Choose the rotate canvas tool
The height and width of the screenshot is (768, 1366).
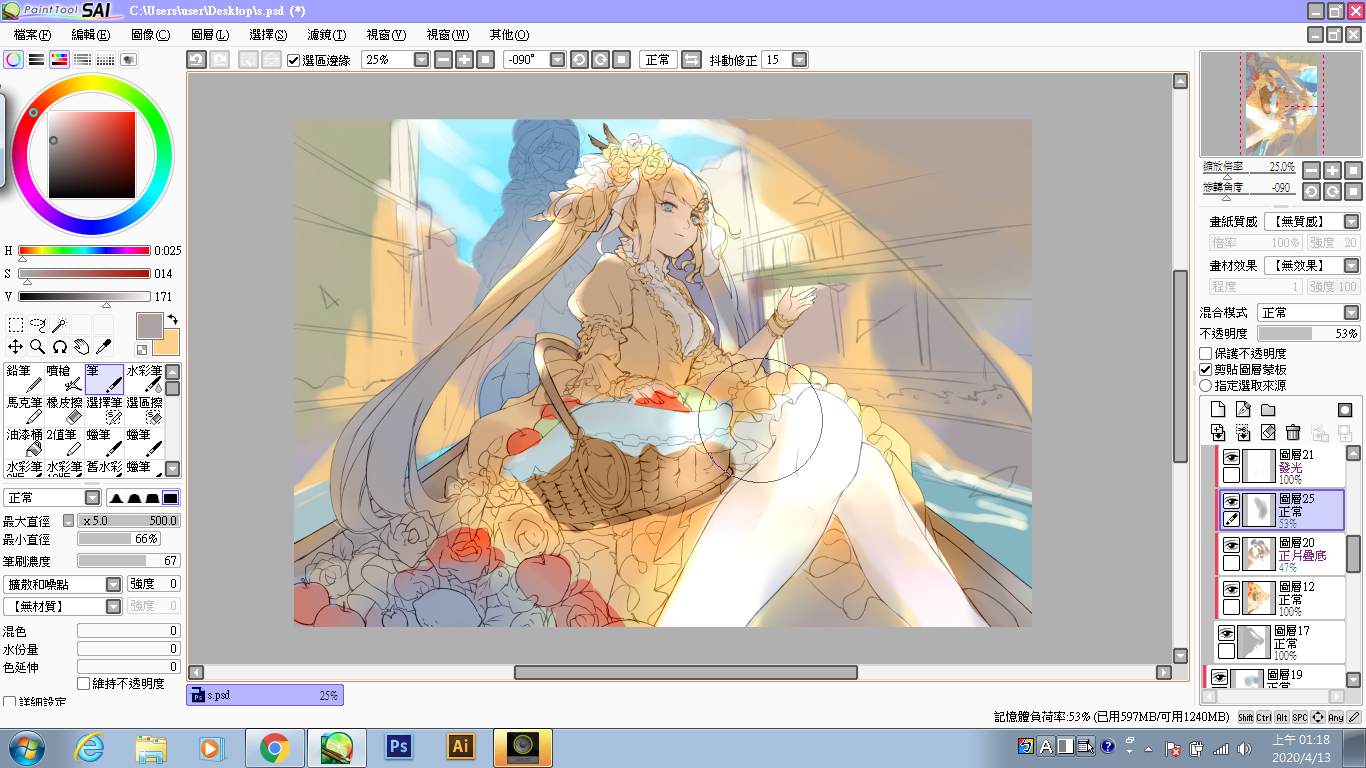click(60, 347)
